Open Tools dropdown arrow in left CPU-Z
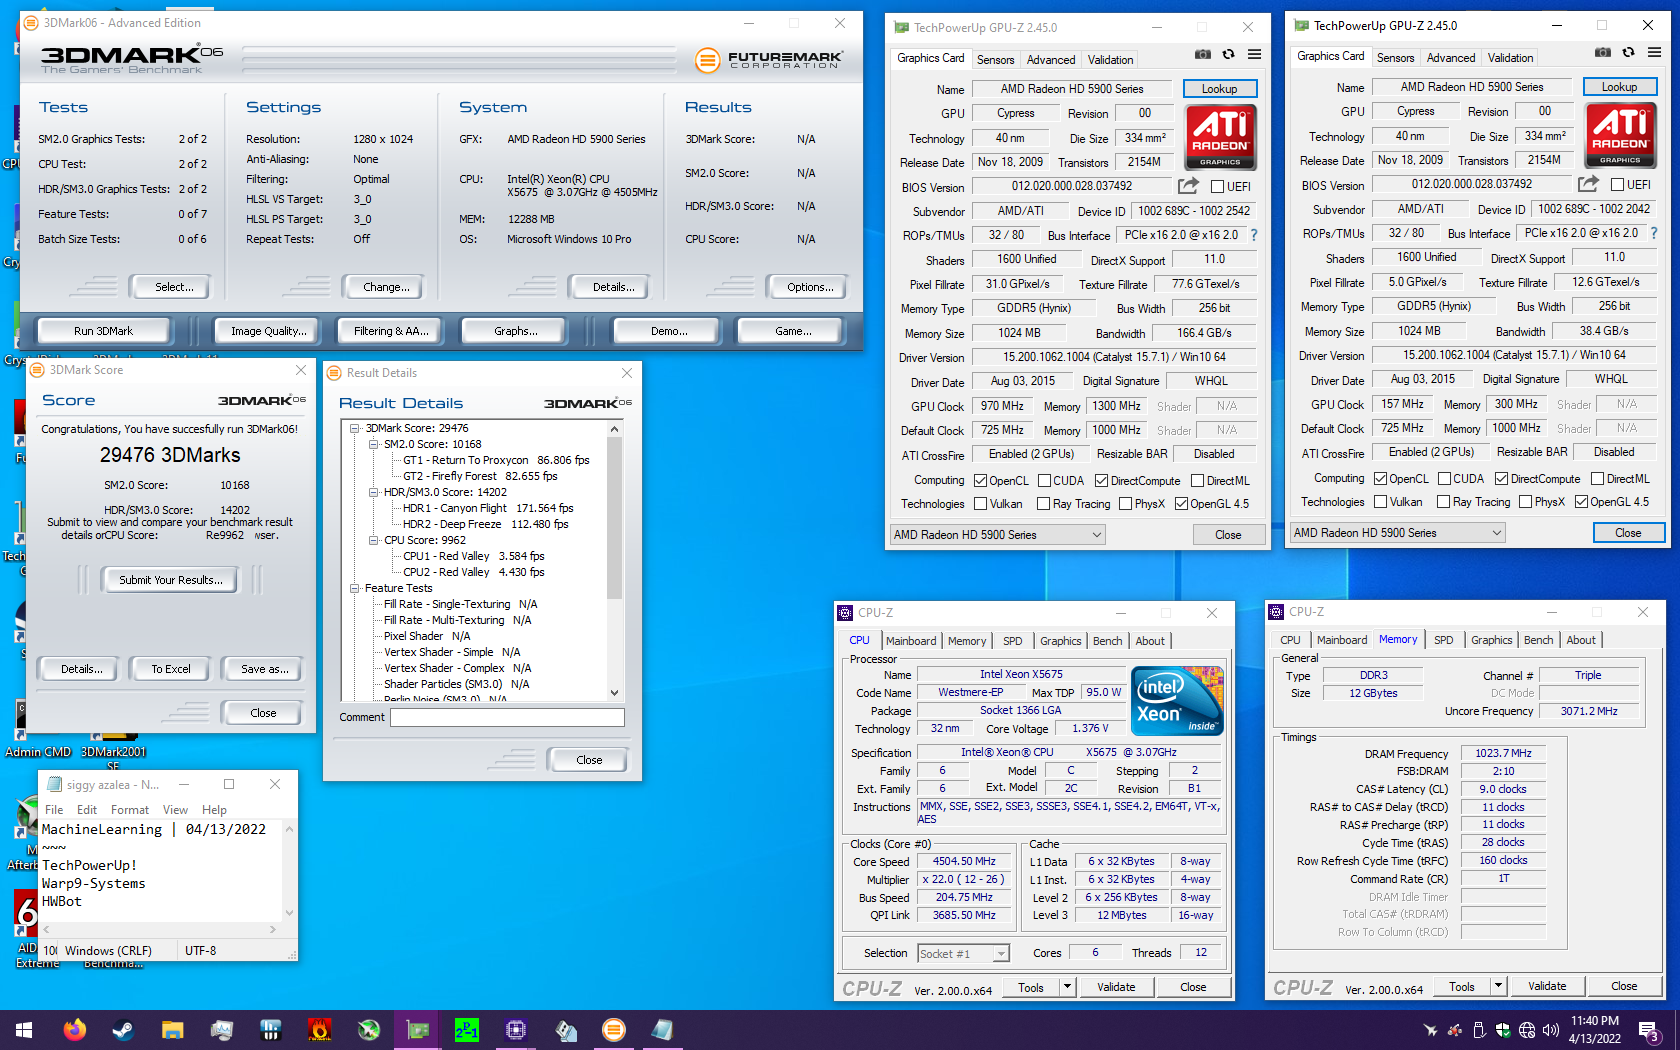This screenshot has height=1050, width=1680. pos(1067,987)
